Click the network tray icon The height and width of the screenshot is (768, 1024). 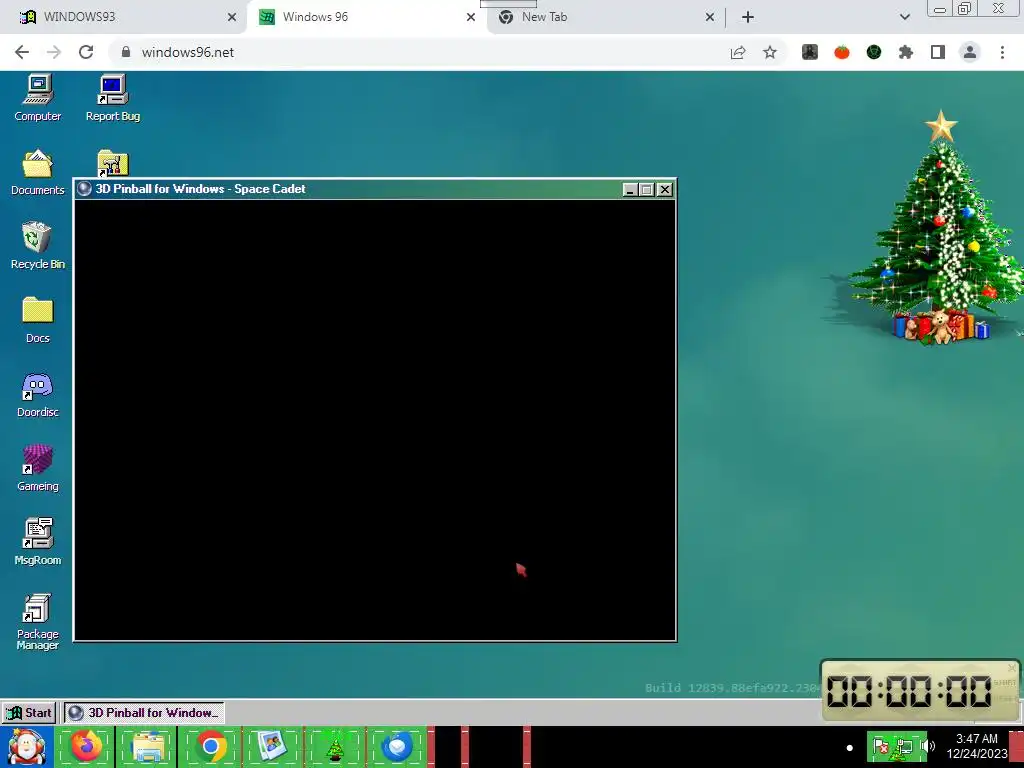[x=904, y=746]
